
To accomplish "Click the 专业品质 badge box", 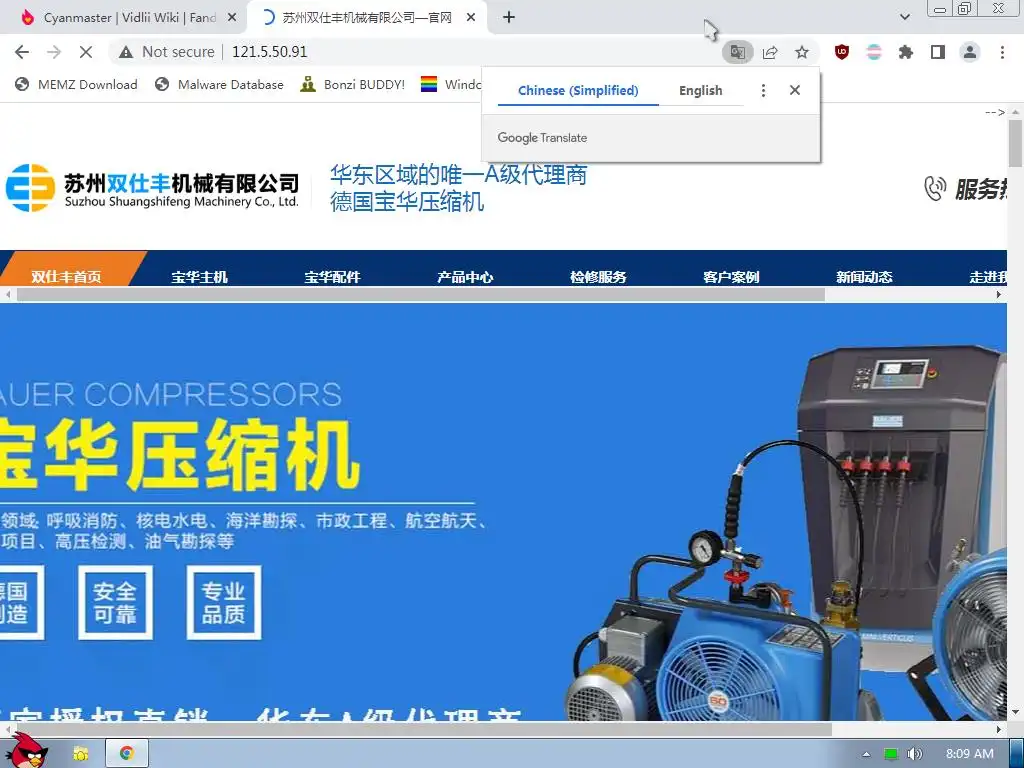I will (x=224, y=602).
